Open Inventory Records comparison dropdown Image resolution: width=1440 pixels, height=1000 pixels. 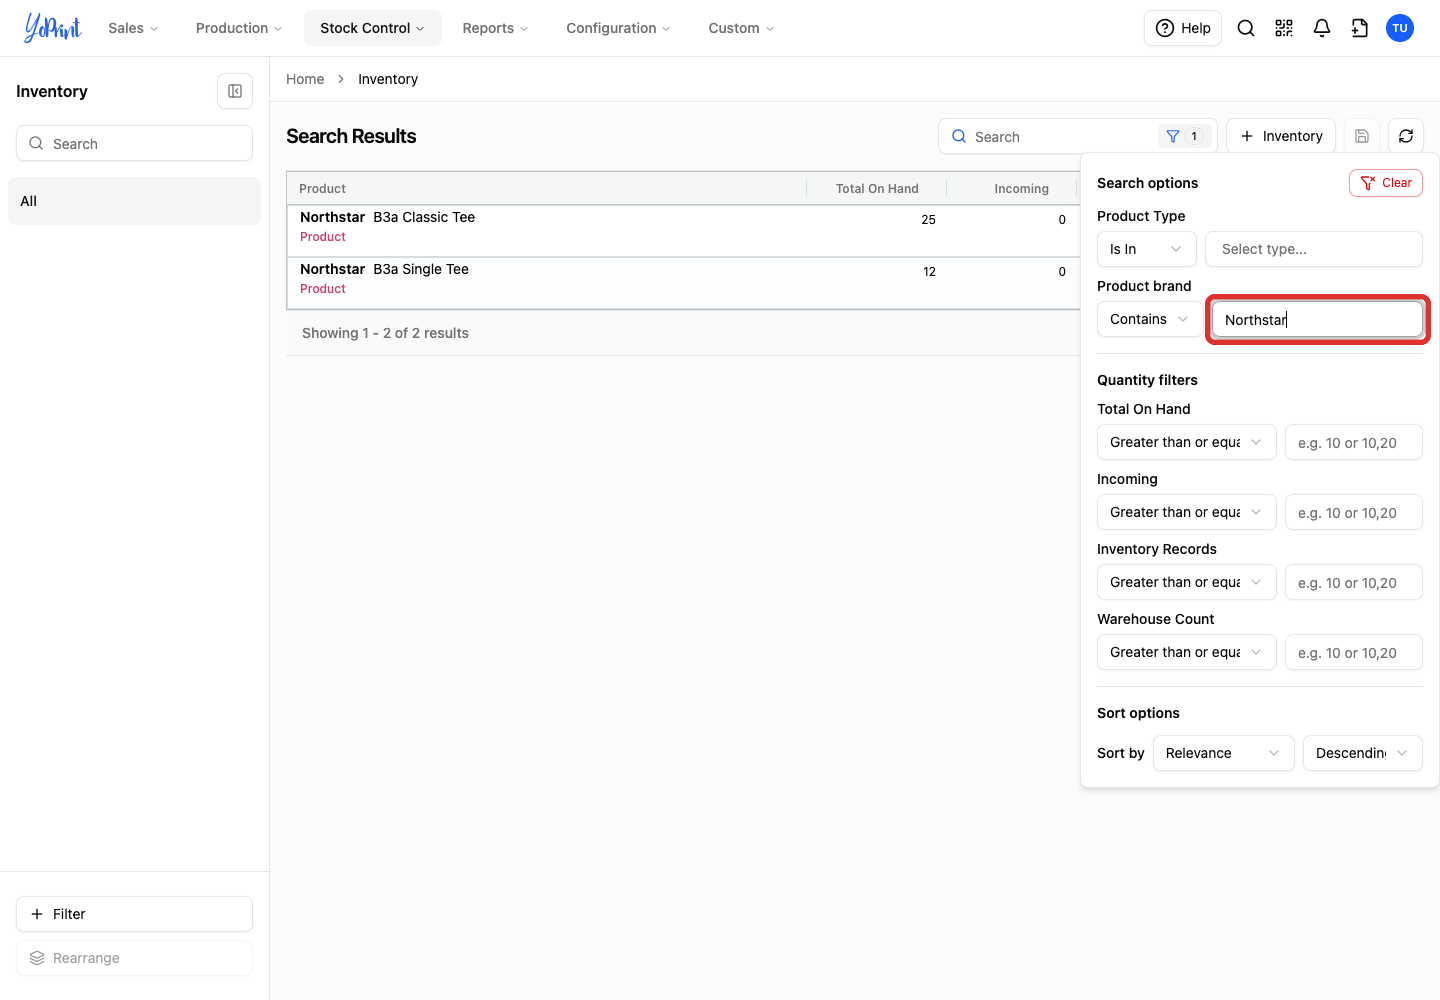tap(1187, 582)
